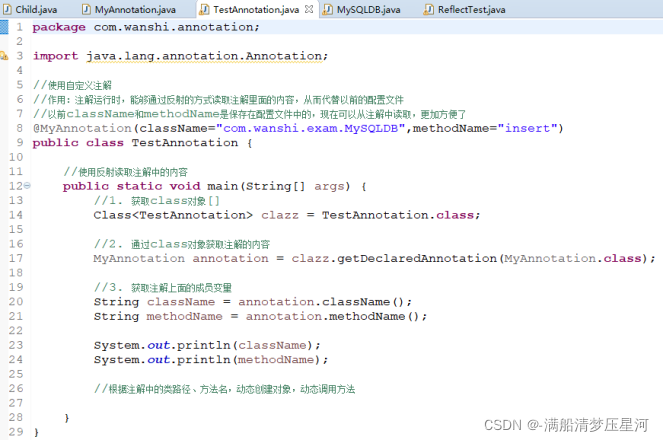Click the class name TestAnnotation on line 9
The width and height of the screenshot is (664, 441).
pos(185,143)
